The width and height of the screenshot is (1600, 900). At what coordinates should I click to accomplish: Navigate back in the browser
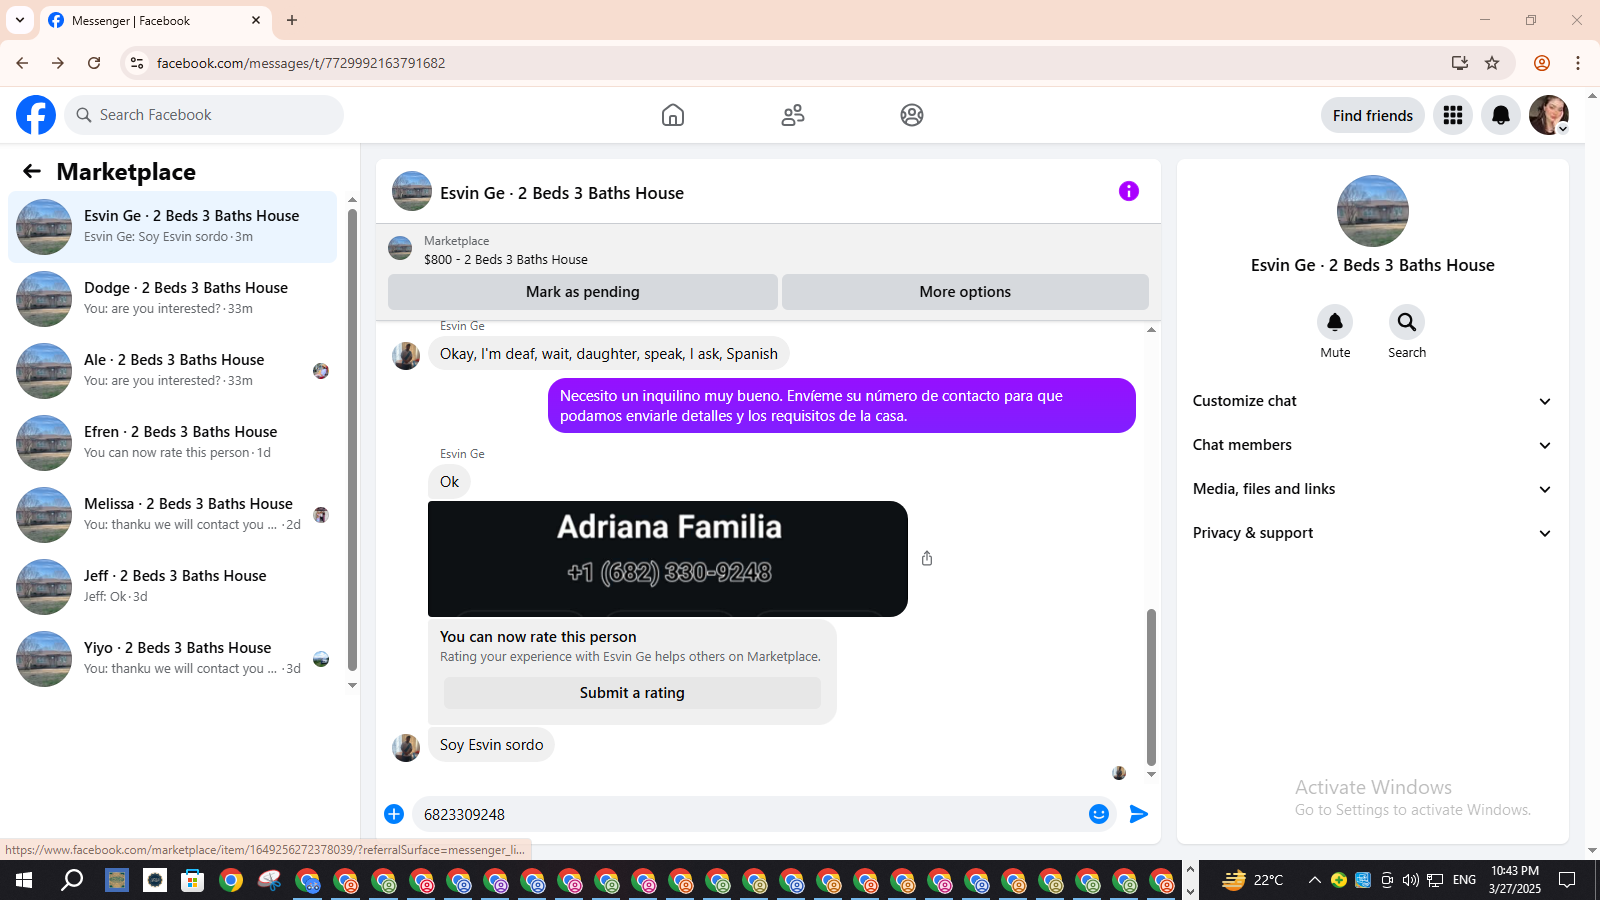[22, 63]
